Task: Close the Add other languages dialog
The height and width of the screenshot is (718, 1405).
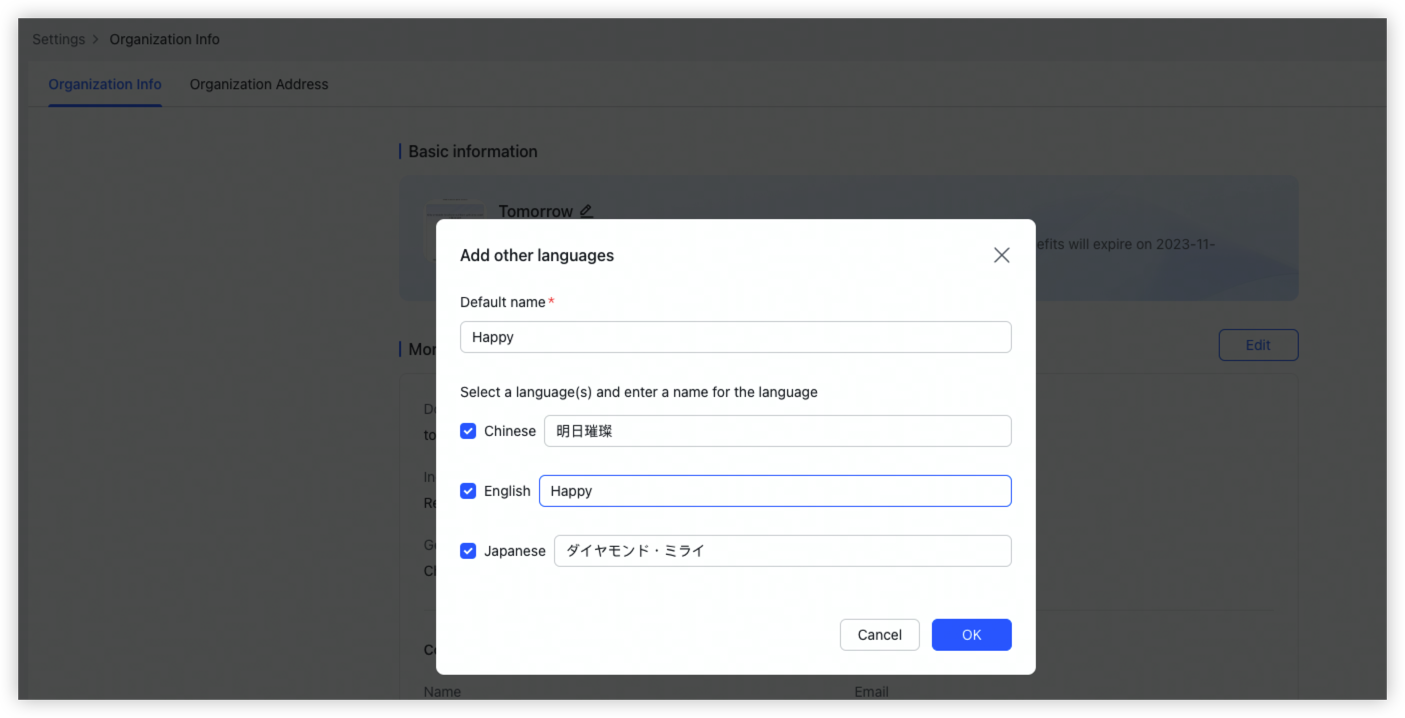Action: coord(1001,255)
